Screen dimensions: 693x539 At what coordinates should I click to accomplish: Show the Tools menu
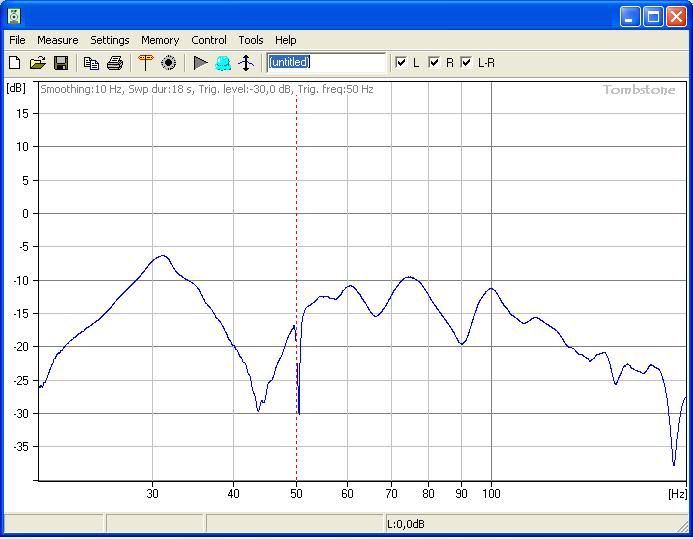tap(251, 40)
